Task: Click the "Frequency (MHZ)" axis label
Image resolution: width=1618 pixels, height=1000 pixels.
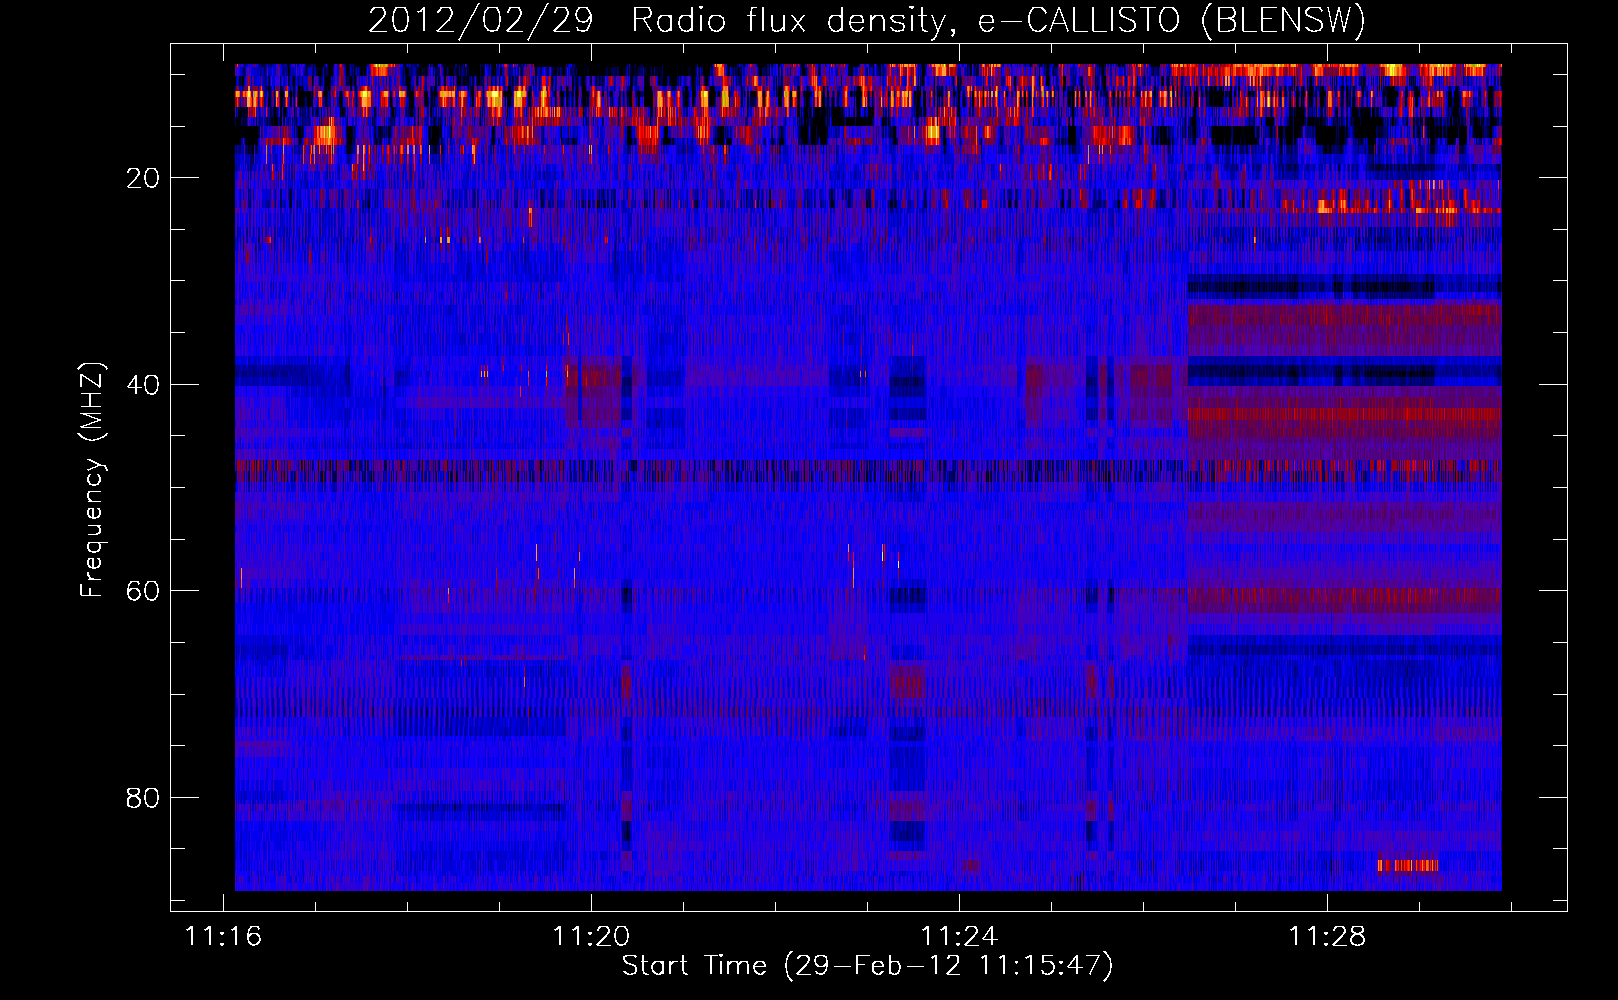Action: [92, 480]
